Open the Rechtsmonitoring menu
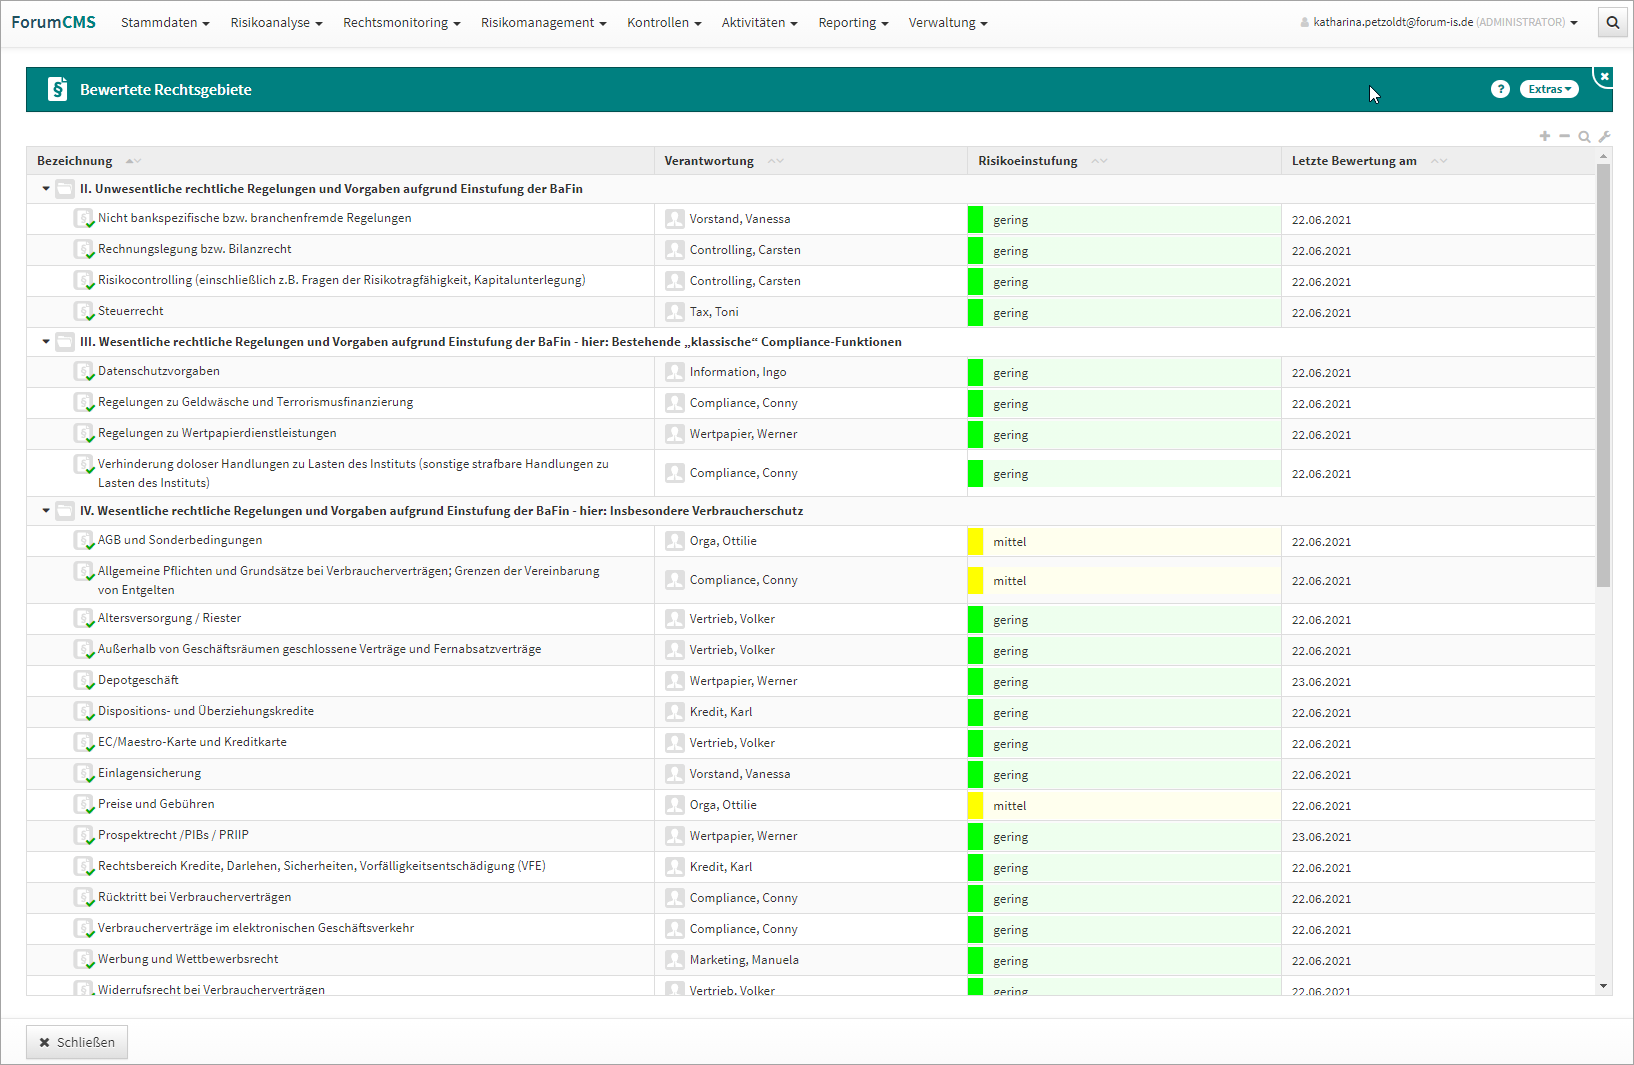The width and height of the screenshot is (1634, 1065). (401, 22)
